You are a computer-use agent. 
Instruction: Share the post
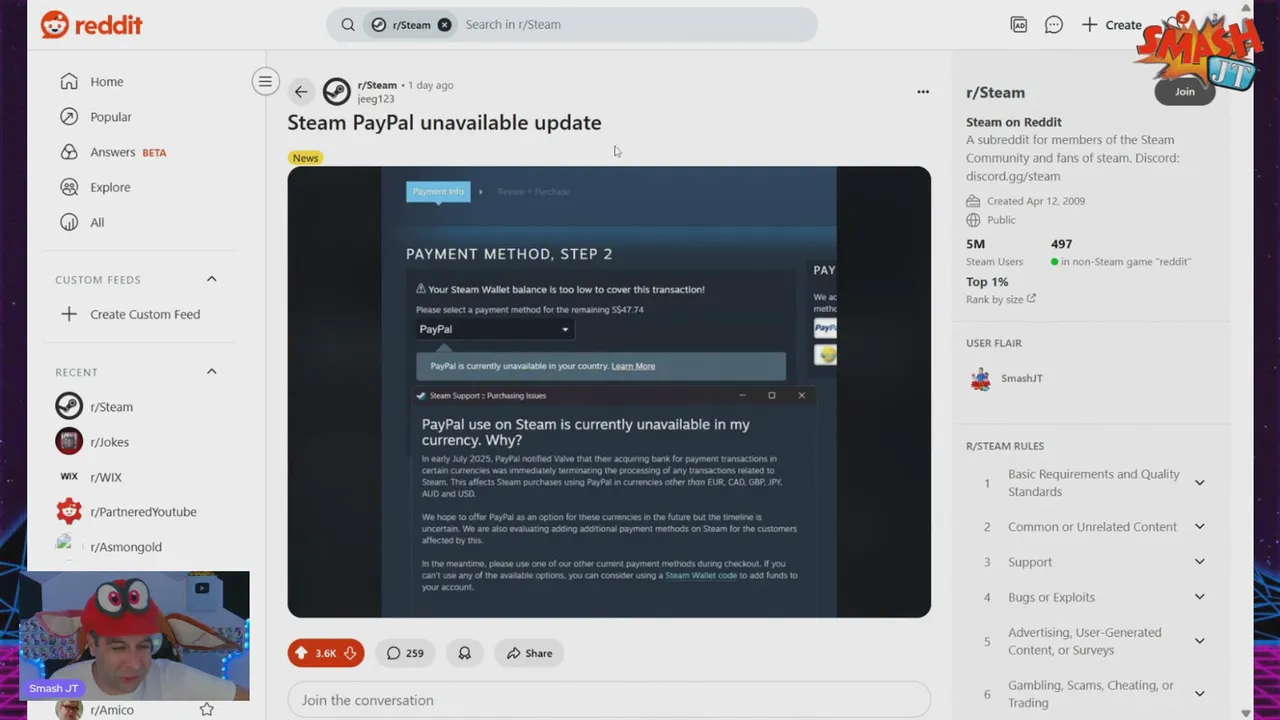[529, 653]
